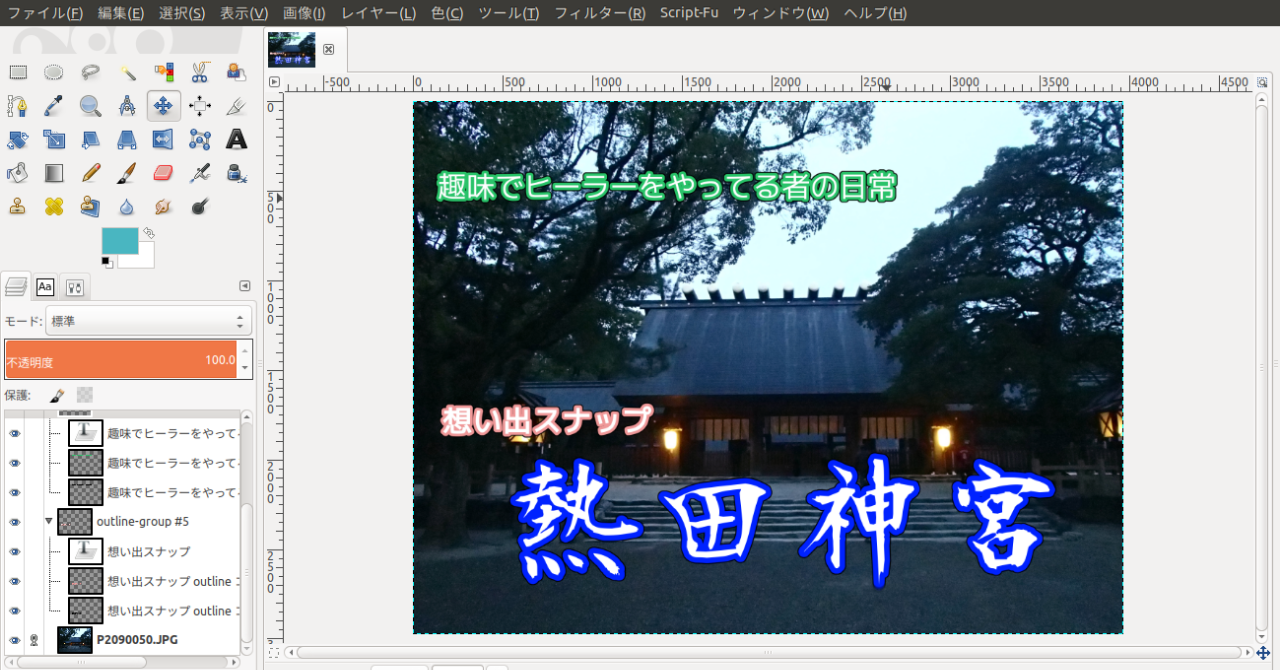Image resolution: width=1280 pixels, height=670 pixels.
Task: Select the Bucket Fill tool
Action: [18, 173]
